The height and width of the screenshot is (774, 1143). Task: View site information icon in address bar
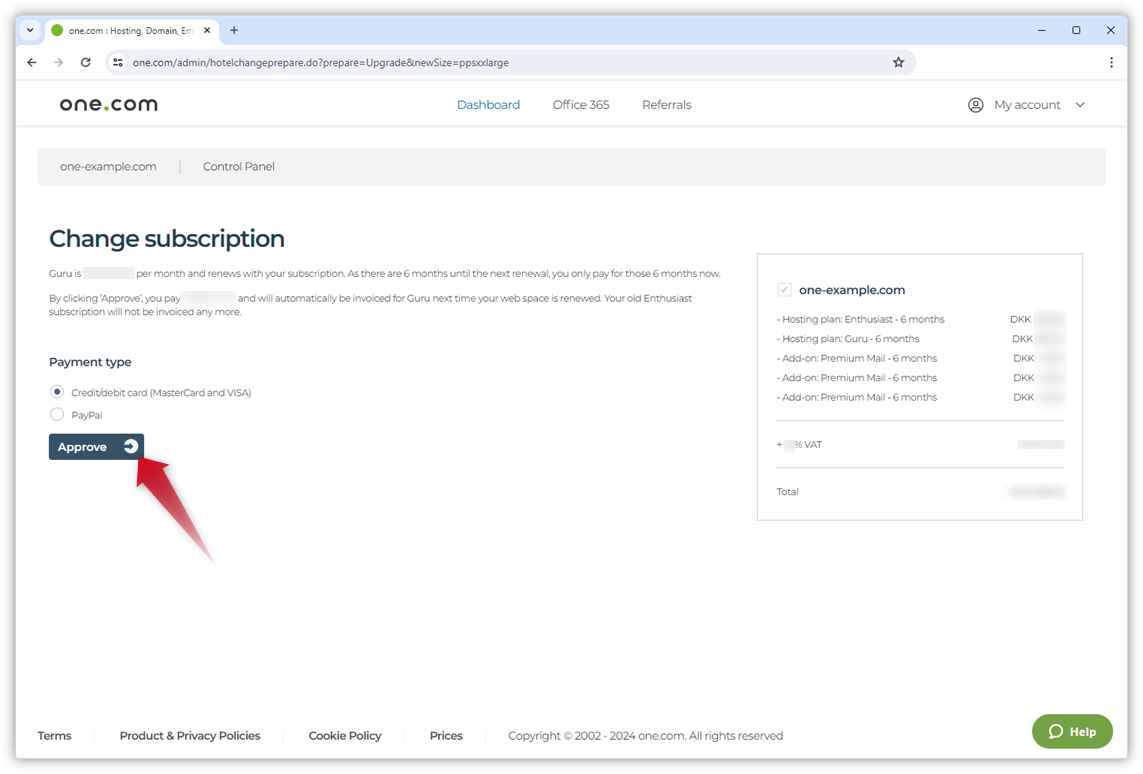coord(117,62)
